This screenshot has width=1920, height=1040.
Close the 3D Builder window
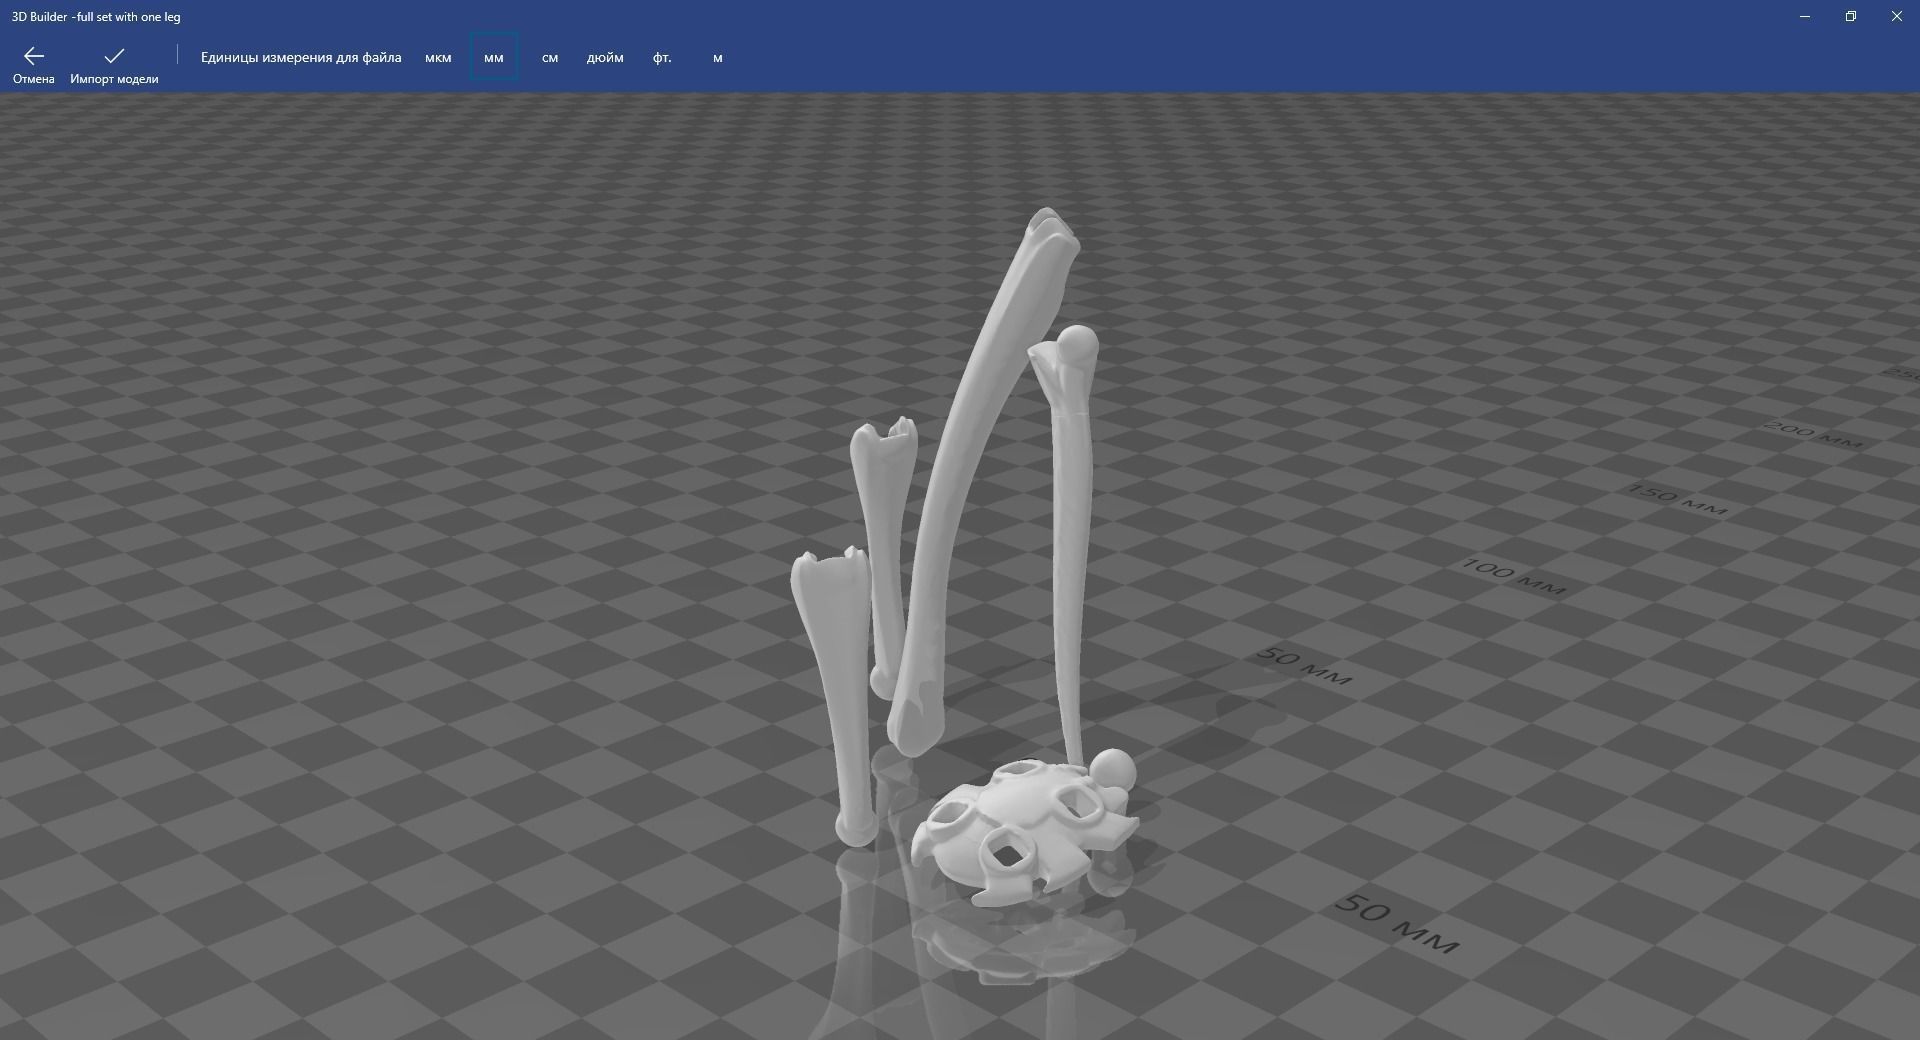tap(1897, 16)
